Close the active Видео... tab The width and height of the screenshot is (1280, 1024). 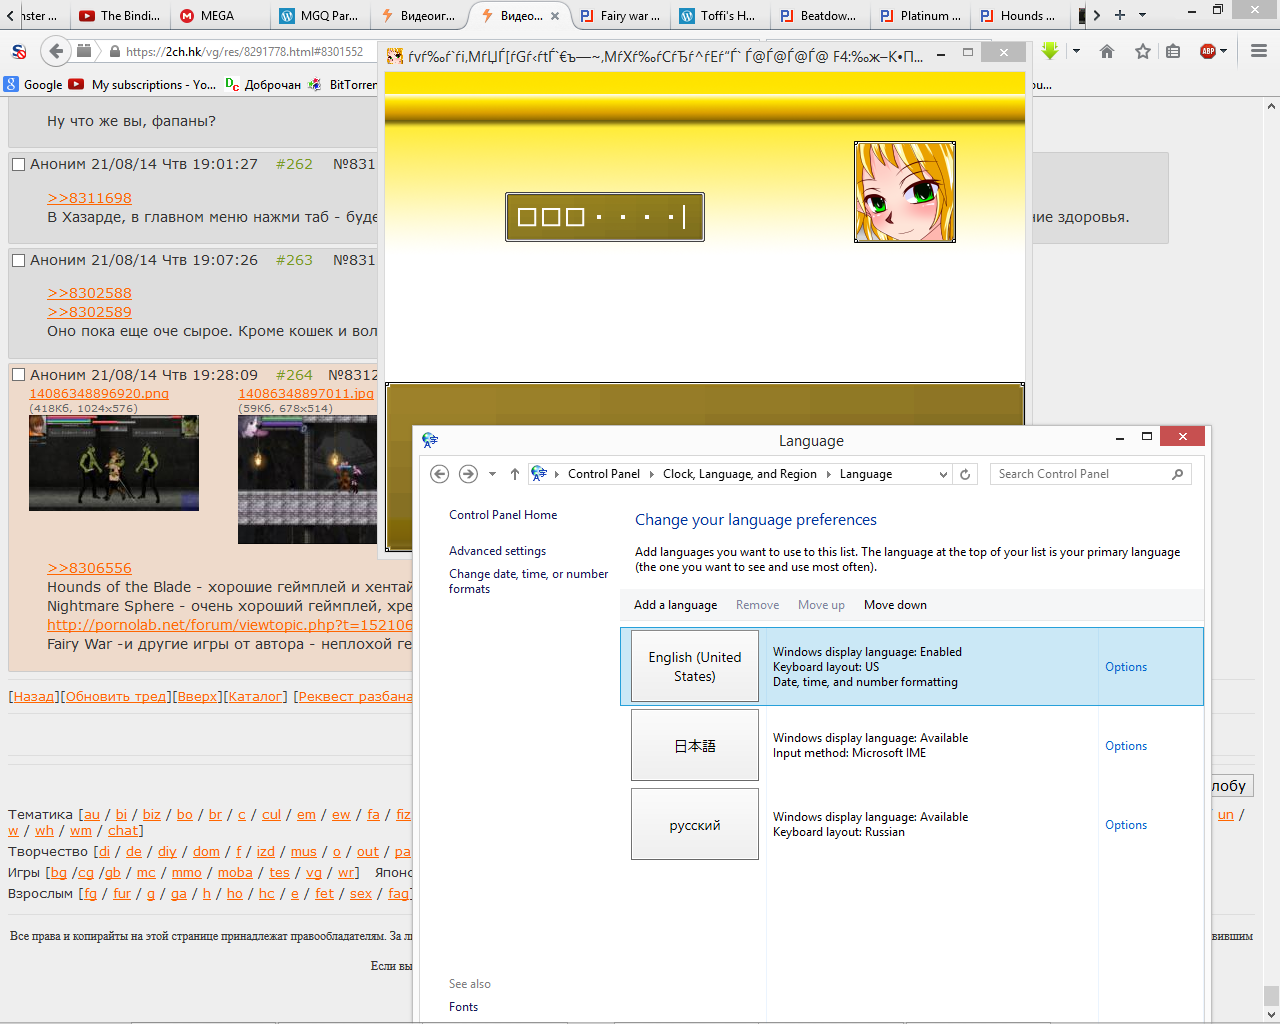[x=555, y=16]
